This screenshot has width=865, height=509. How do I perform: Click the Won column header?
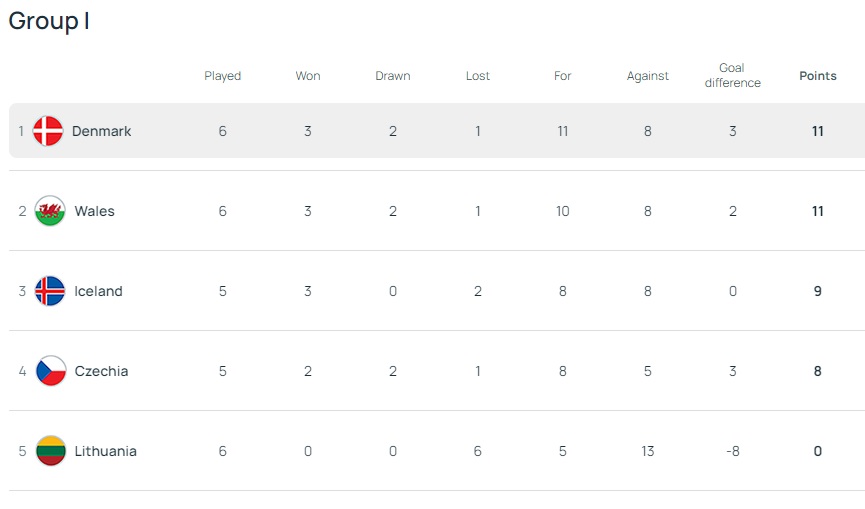click(x=308, y=76)
